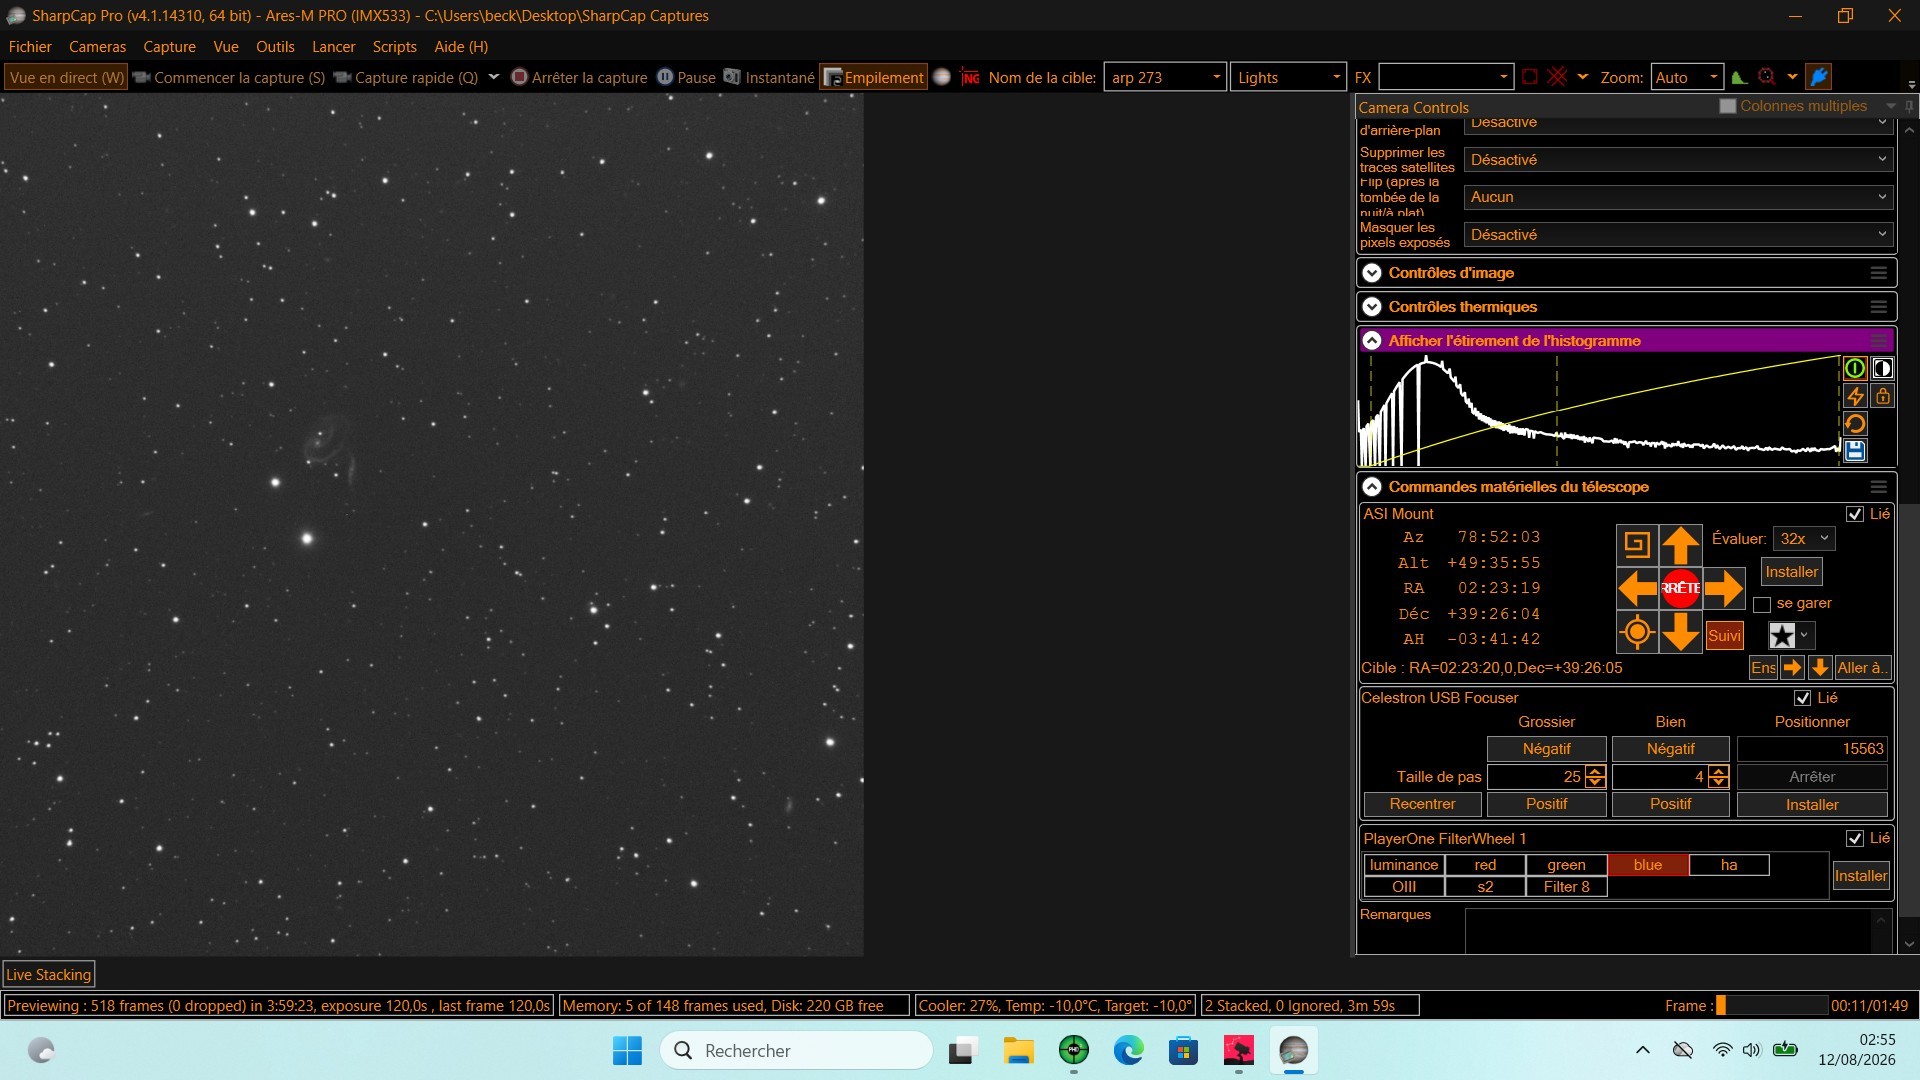Open the Fichier menu

coord(30,47)
